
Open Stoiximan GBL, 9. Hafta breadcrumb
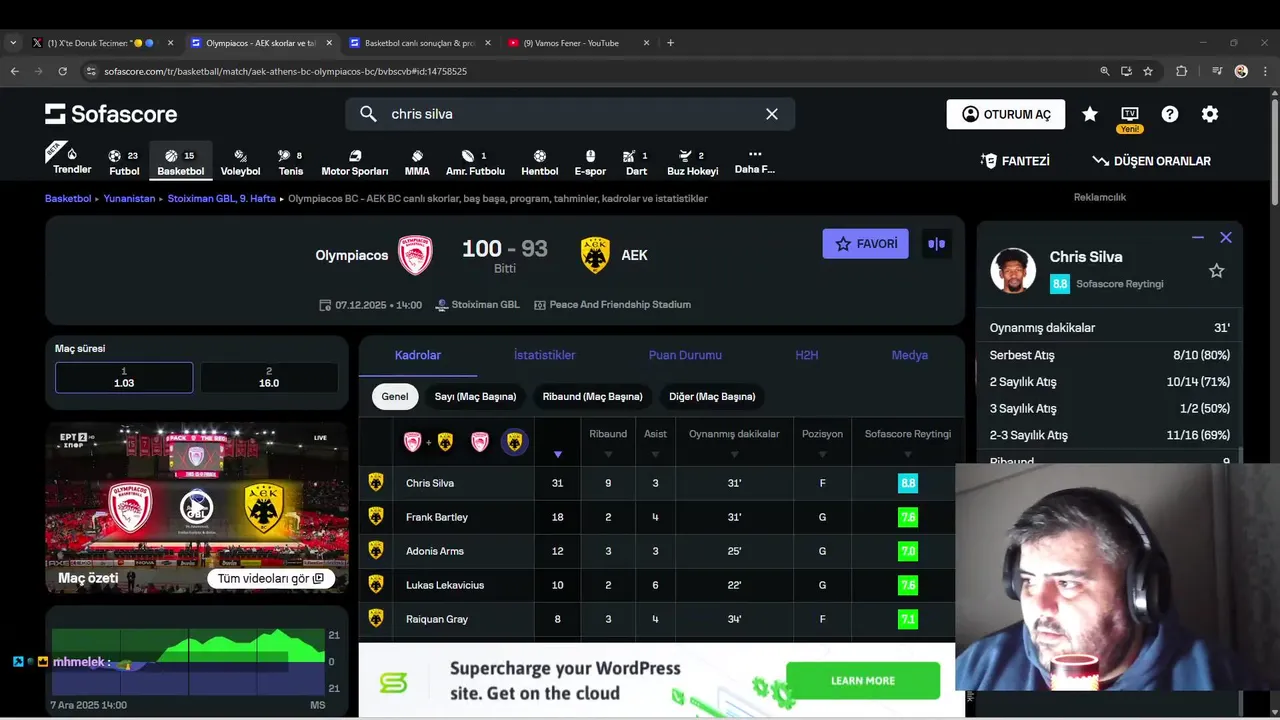click(x=222, y=198)
